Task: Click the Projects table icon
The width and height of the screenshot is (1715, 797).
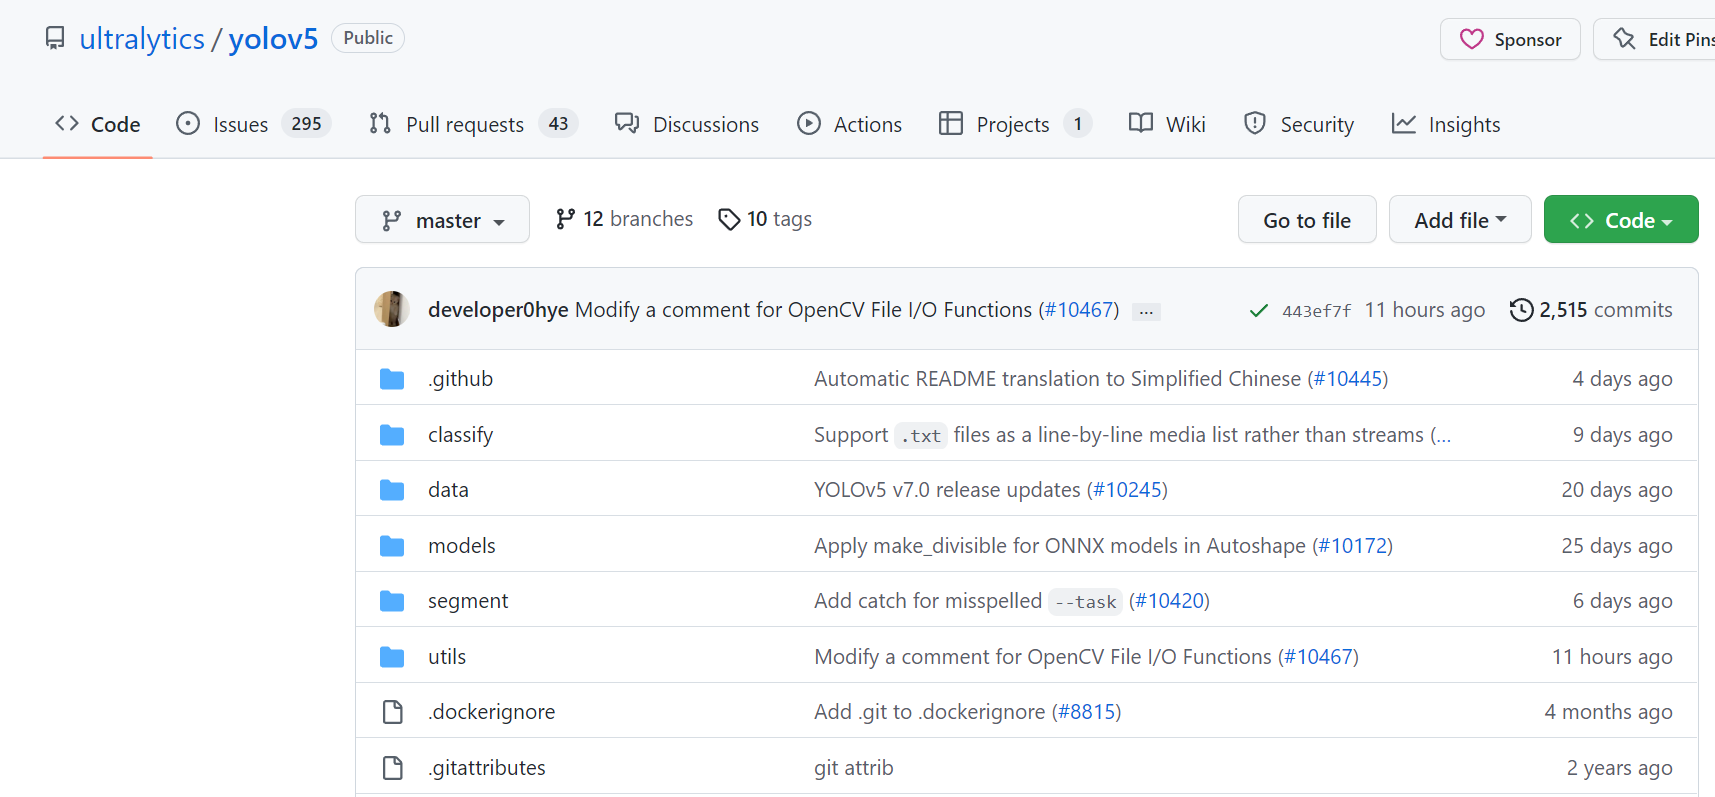Action: [x=951, y=123]
